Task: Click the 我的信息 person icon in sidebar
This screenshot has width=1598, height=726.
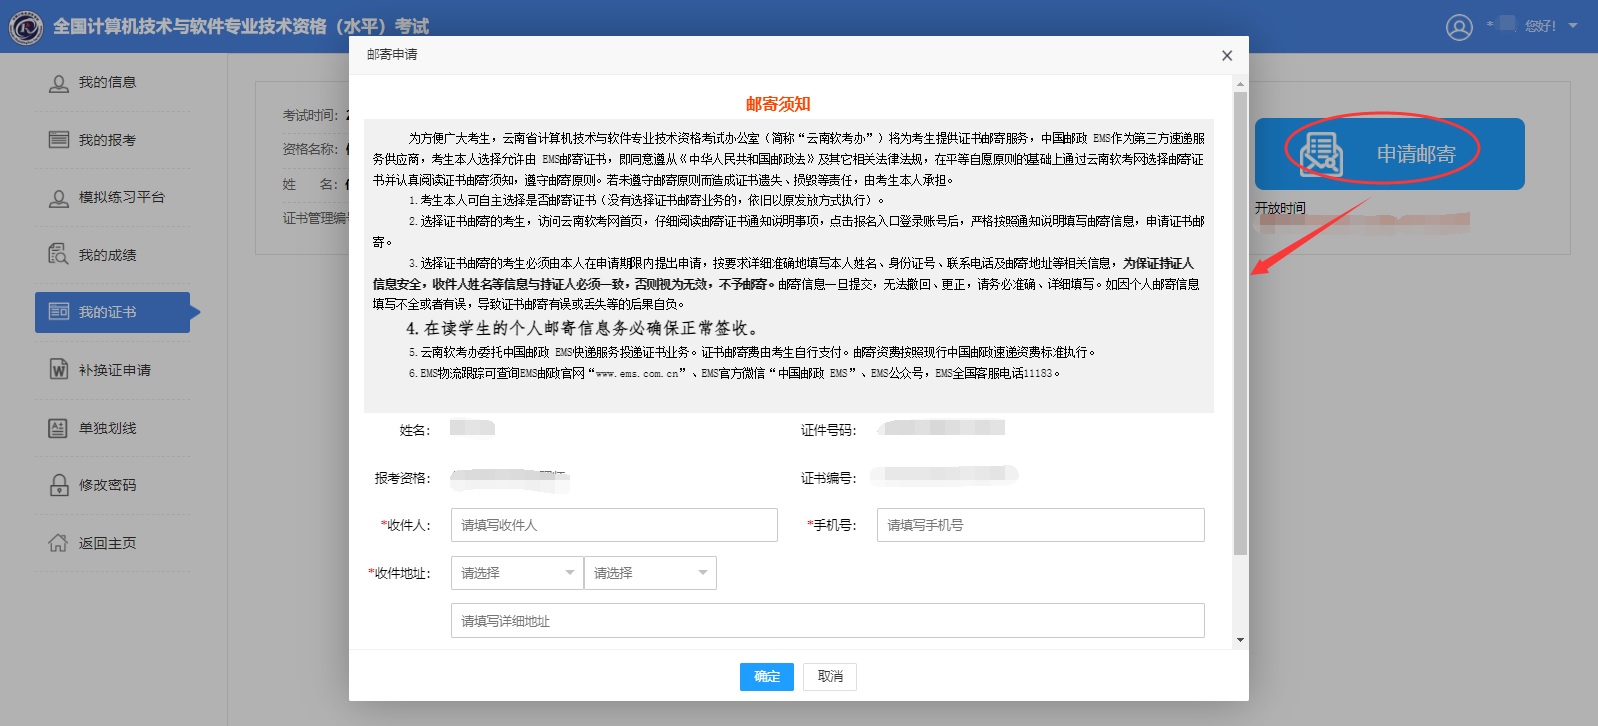Action: point(59,83)
